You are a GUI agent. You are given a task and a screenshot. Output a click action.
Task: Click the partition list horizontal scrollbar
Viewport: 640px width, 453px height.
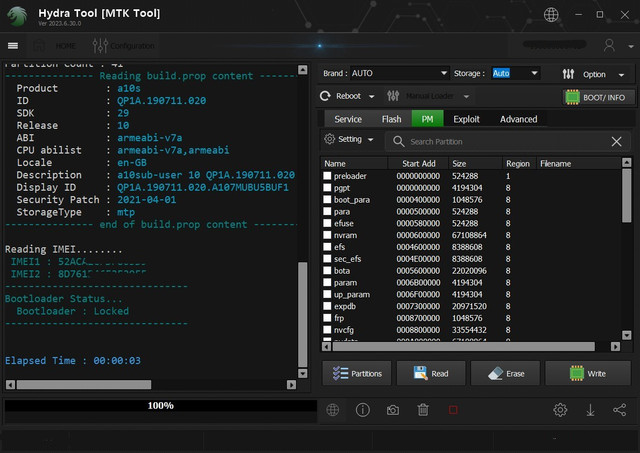pyautogui.click(x=471, y=346)
